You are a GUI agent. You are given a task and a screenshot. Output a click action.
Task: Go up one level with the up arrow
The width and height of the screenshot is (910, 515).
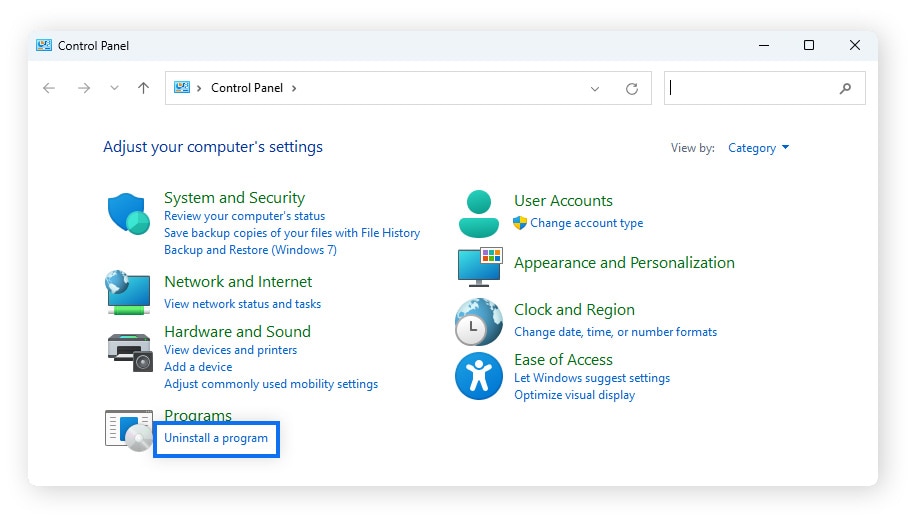(x=143, y=88)
